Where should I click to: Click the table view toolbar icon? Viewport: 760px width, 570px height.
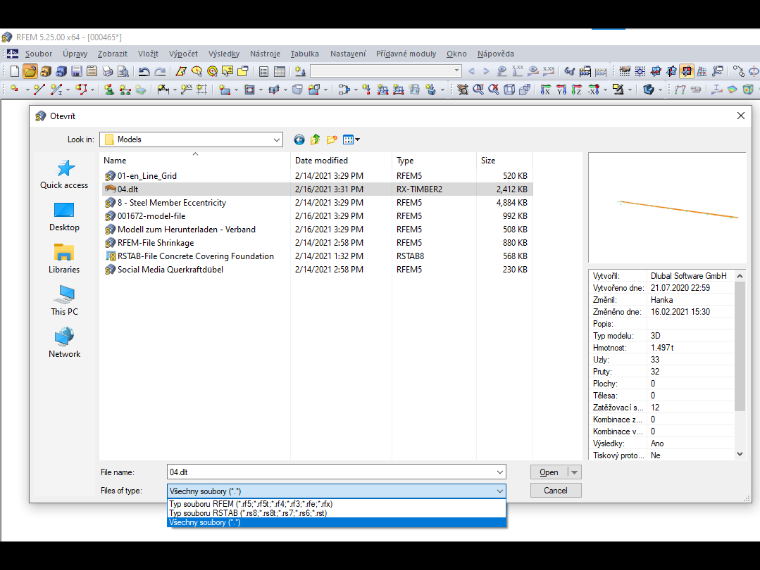click(x=279, y=71)
